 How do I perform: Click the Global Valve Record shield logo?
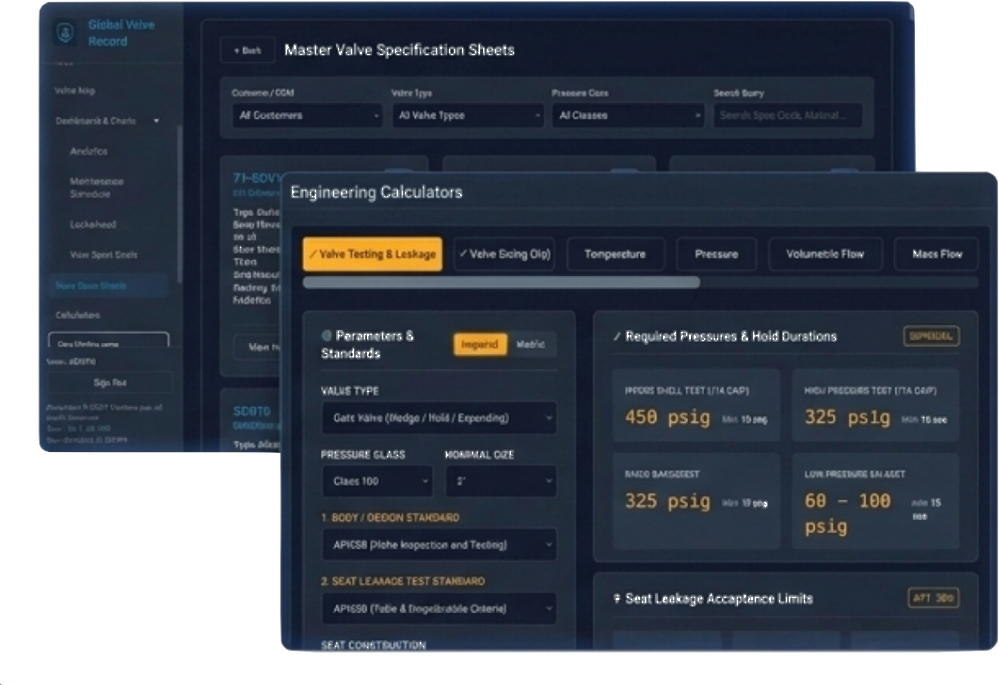[x=65, y=32]
